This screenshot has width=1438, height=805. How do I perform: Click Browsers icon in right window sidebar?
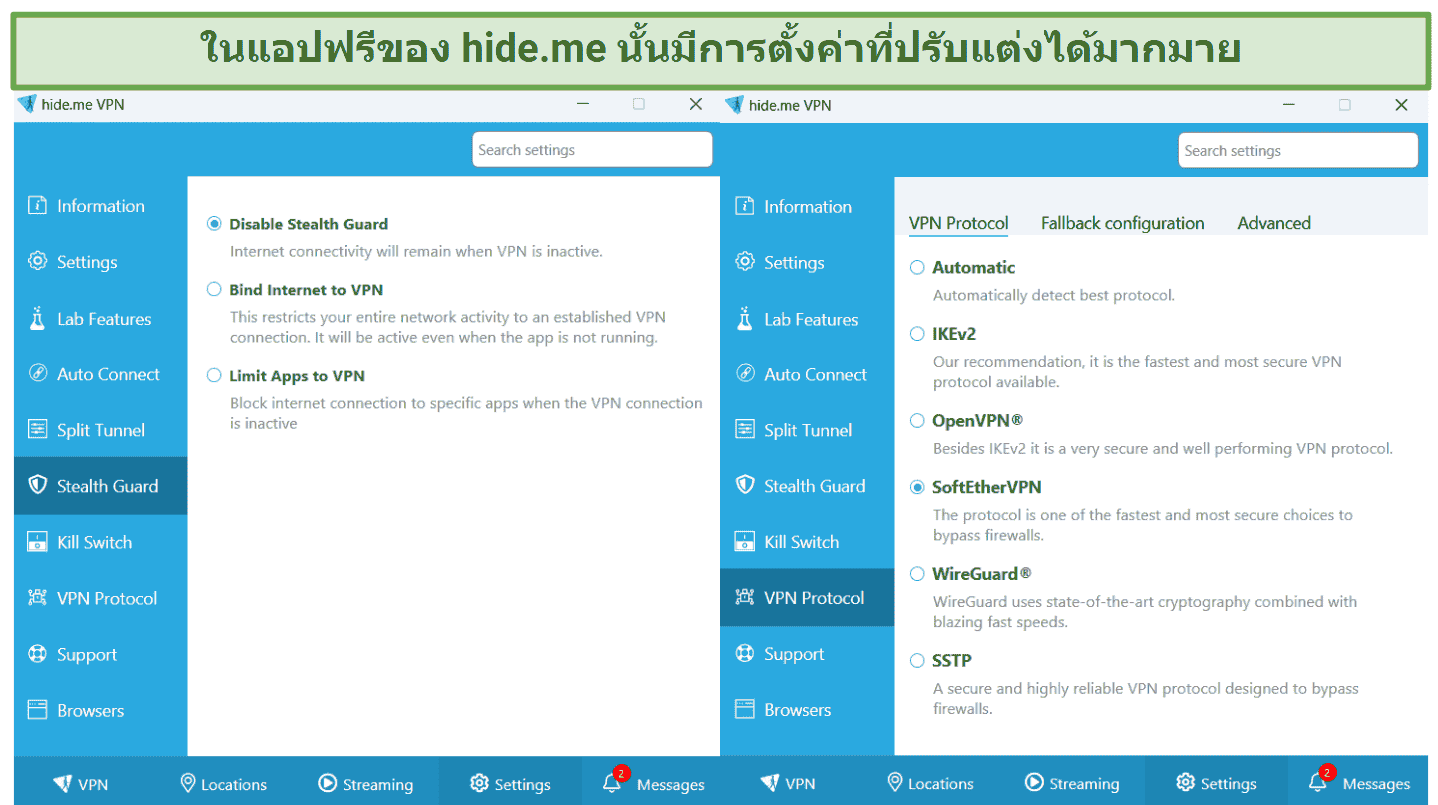[745, 710]
